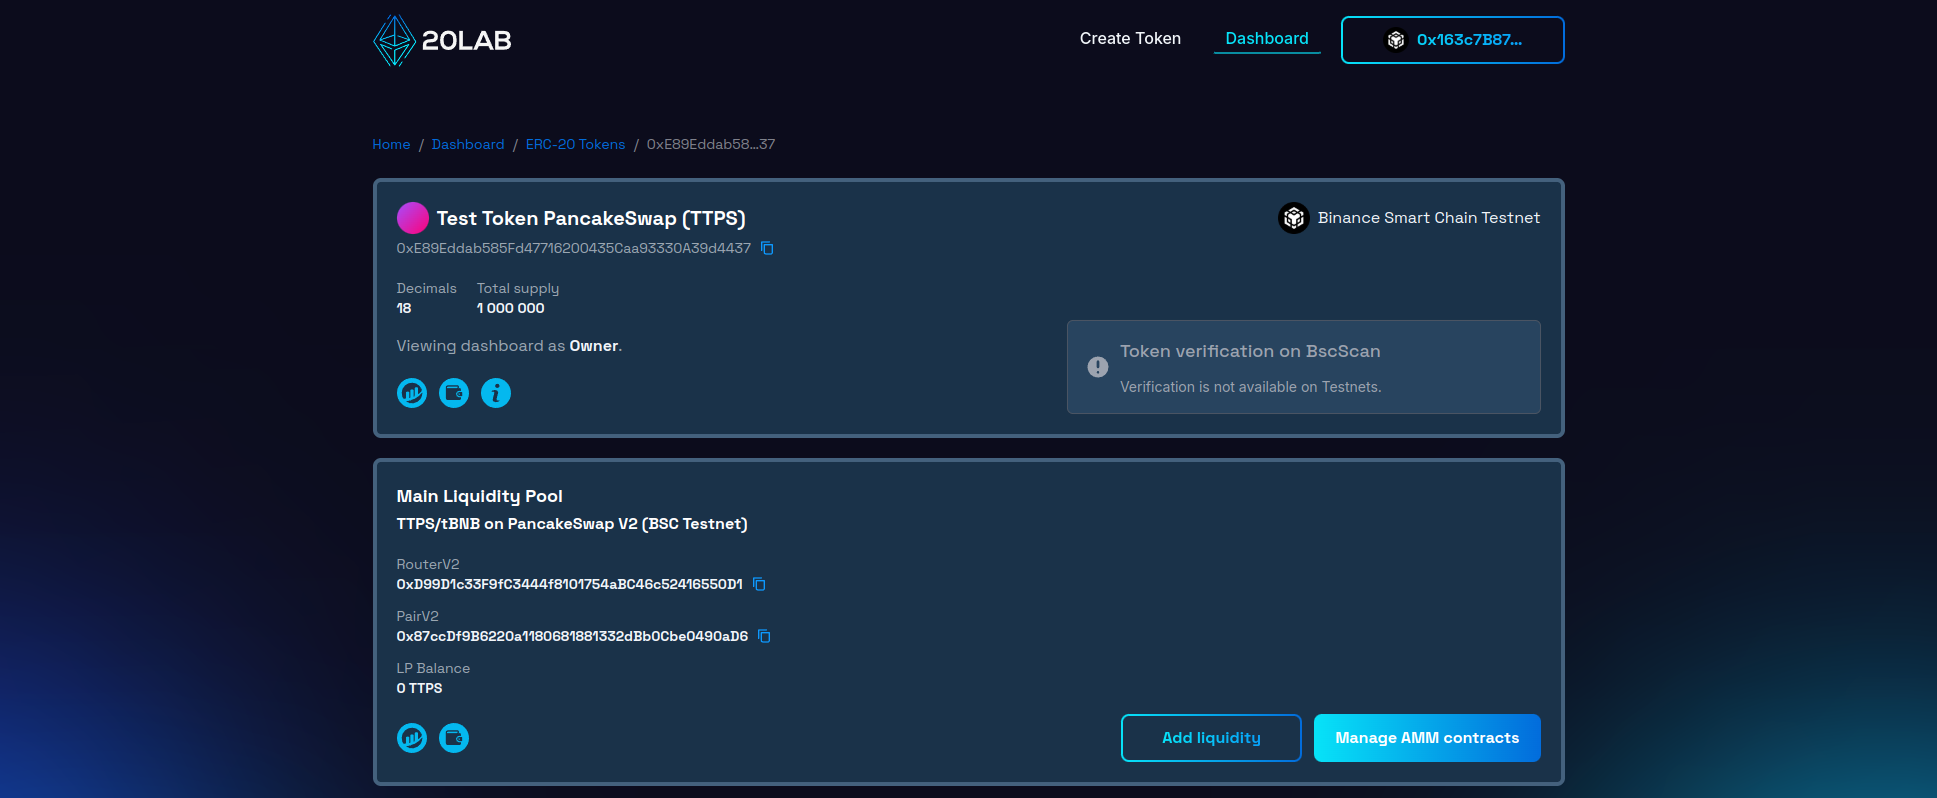Click the RouterV2 address 0xD99D1c33... text

coord(569,584)
